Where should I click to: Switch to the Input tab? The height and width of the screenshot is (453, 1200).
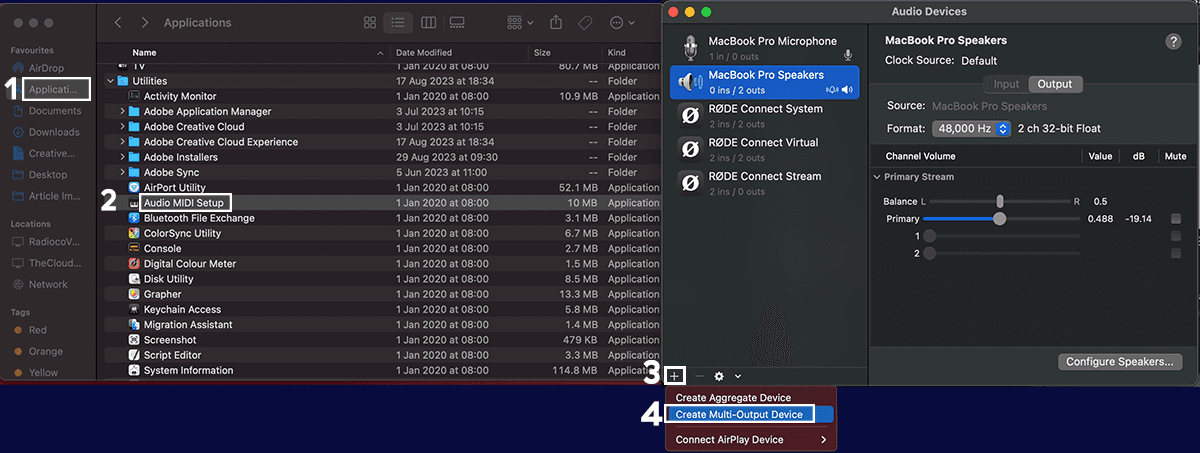1006,85
